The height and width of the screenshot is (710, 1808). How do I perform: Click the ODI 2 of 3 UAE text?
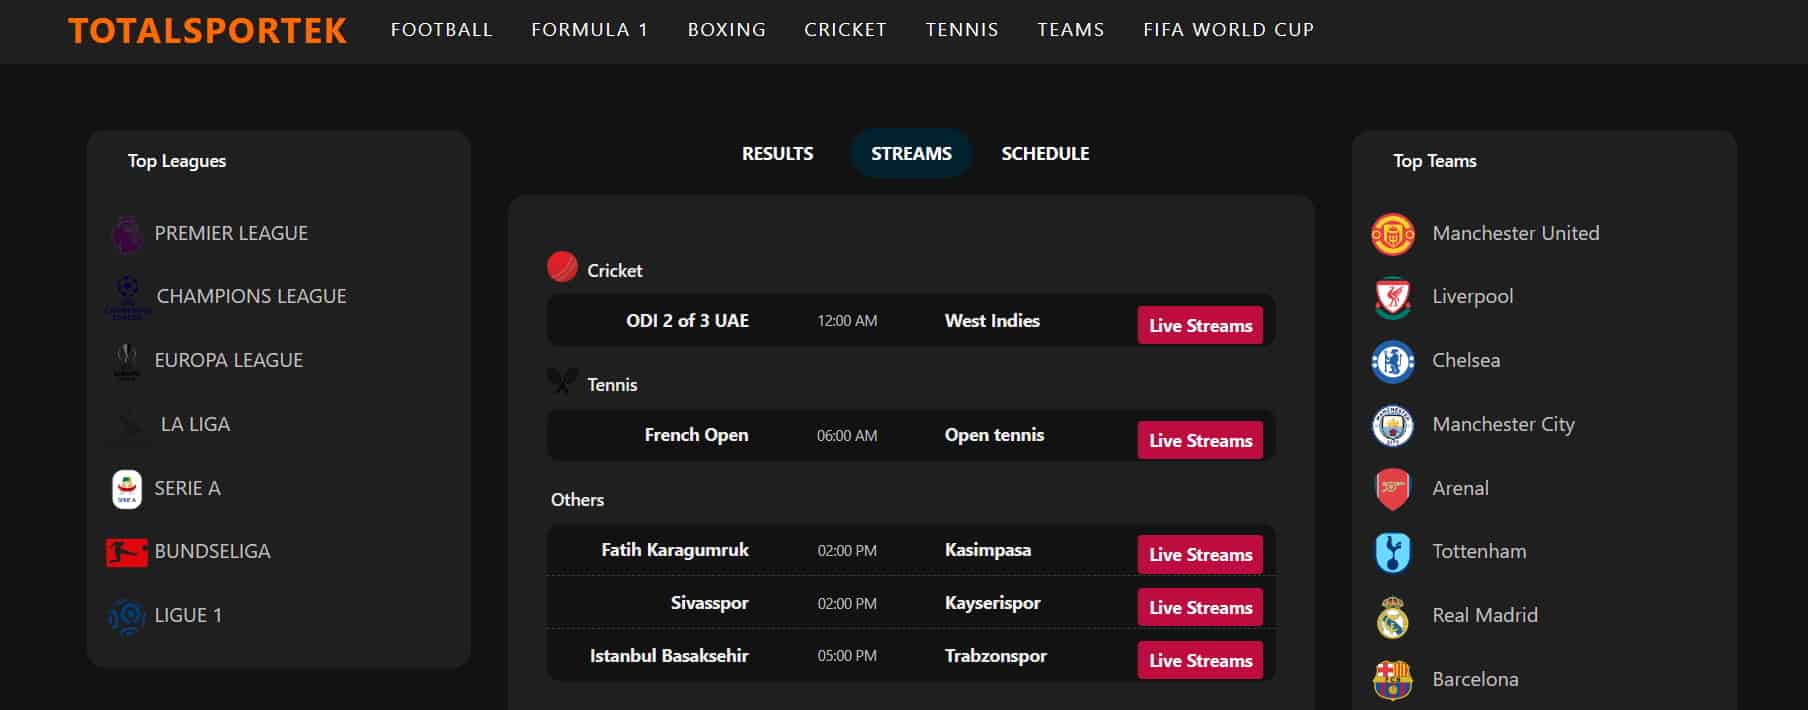[688, 321]
